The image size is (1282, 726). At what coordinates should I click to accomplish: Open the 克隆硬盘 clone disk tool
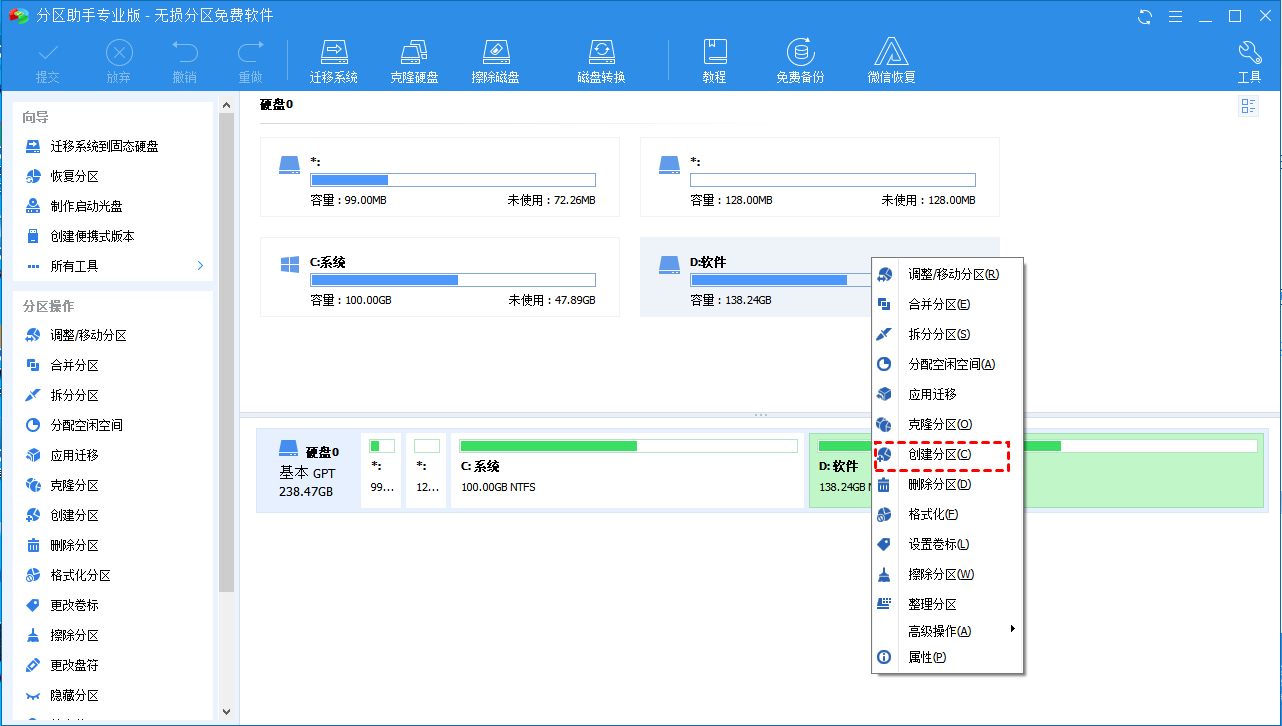pyautogui.click(x=414, y=61)
